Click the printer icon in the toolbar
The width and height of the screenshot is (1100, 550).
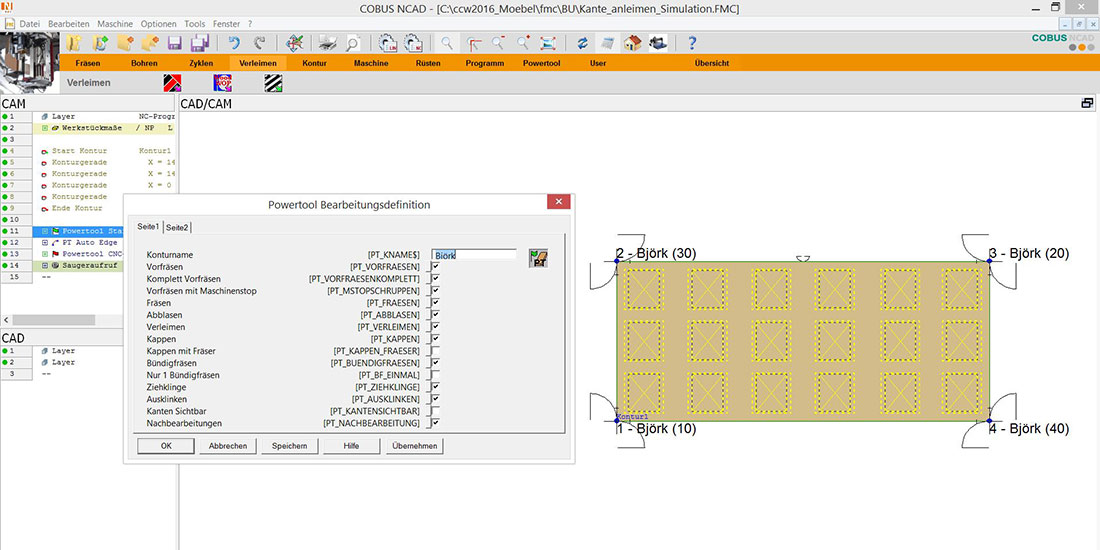328,43
